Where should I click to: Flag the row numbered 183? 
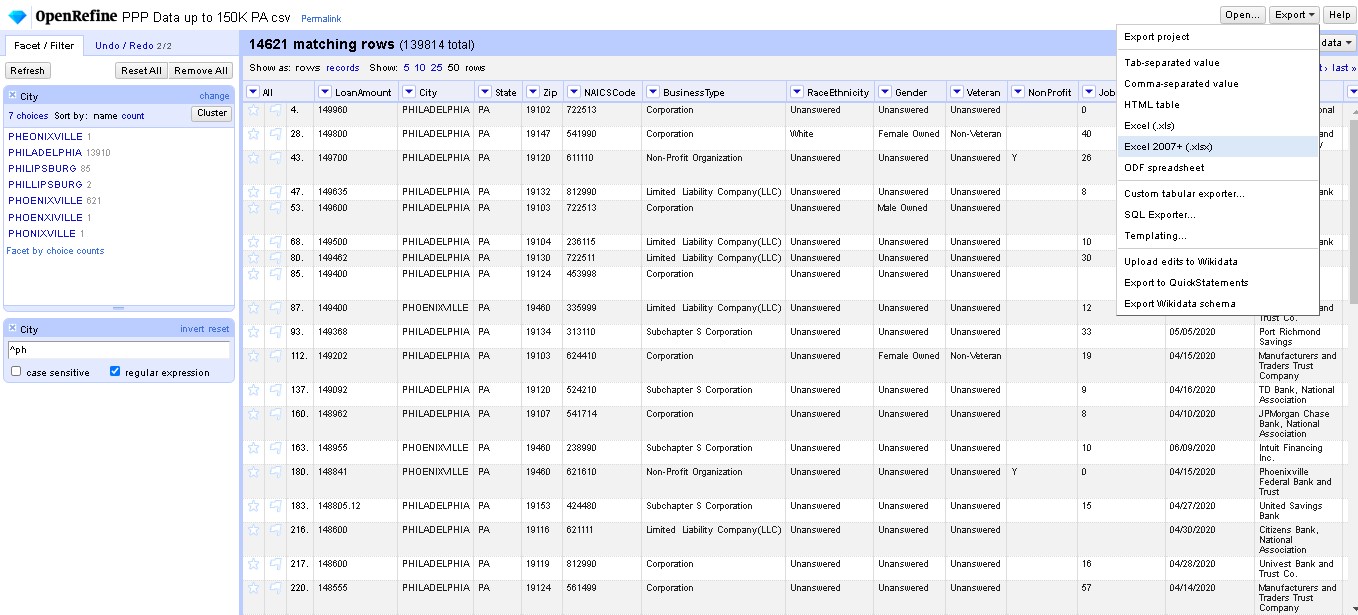[x=275, y=506]
